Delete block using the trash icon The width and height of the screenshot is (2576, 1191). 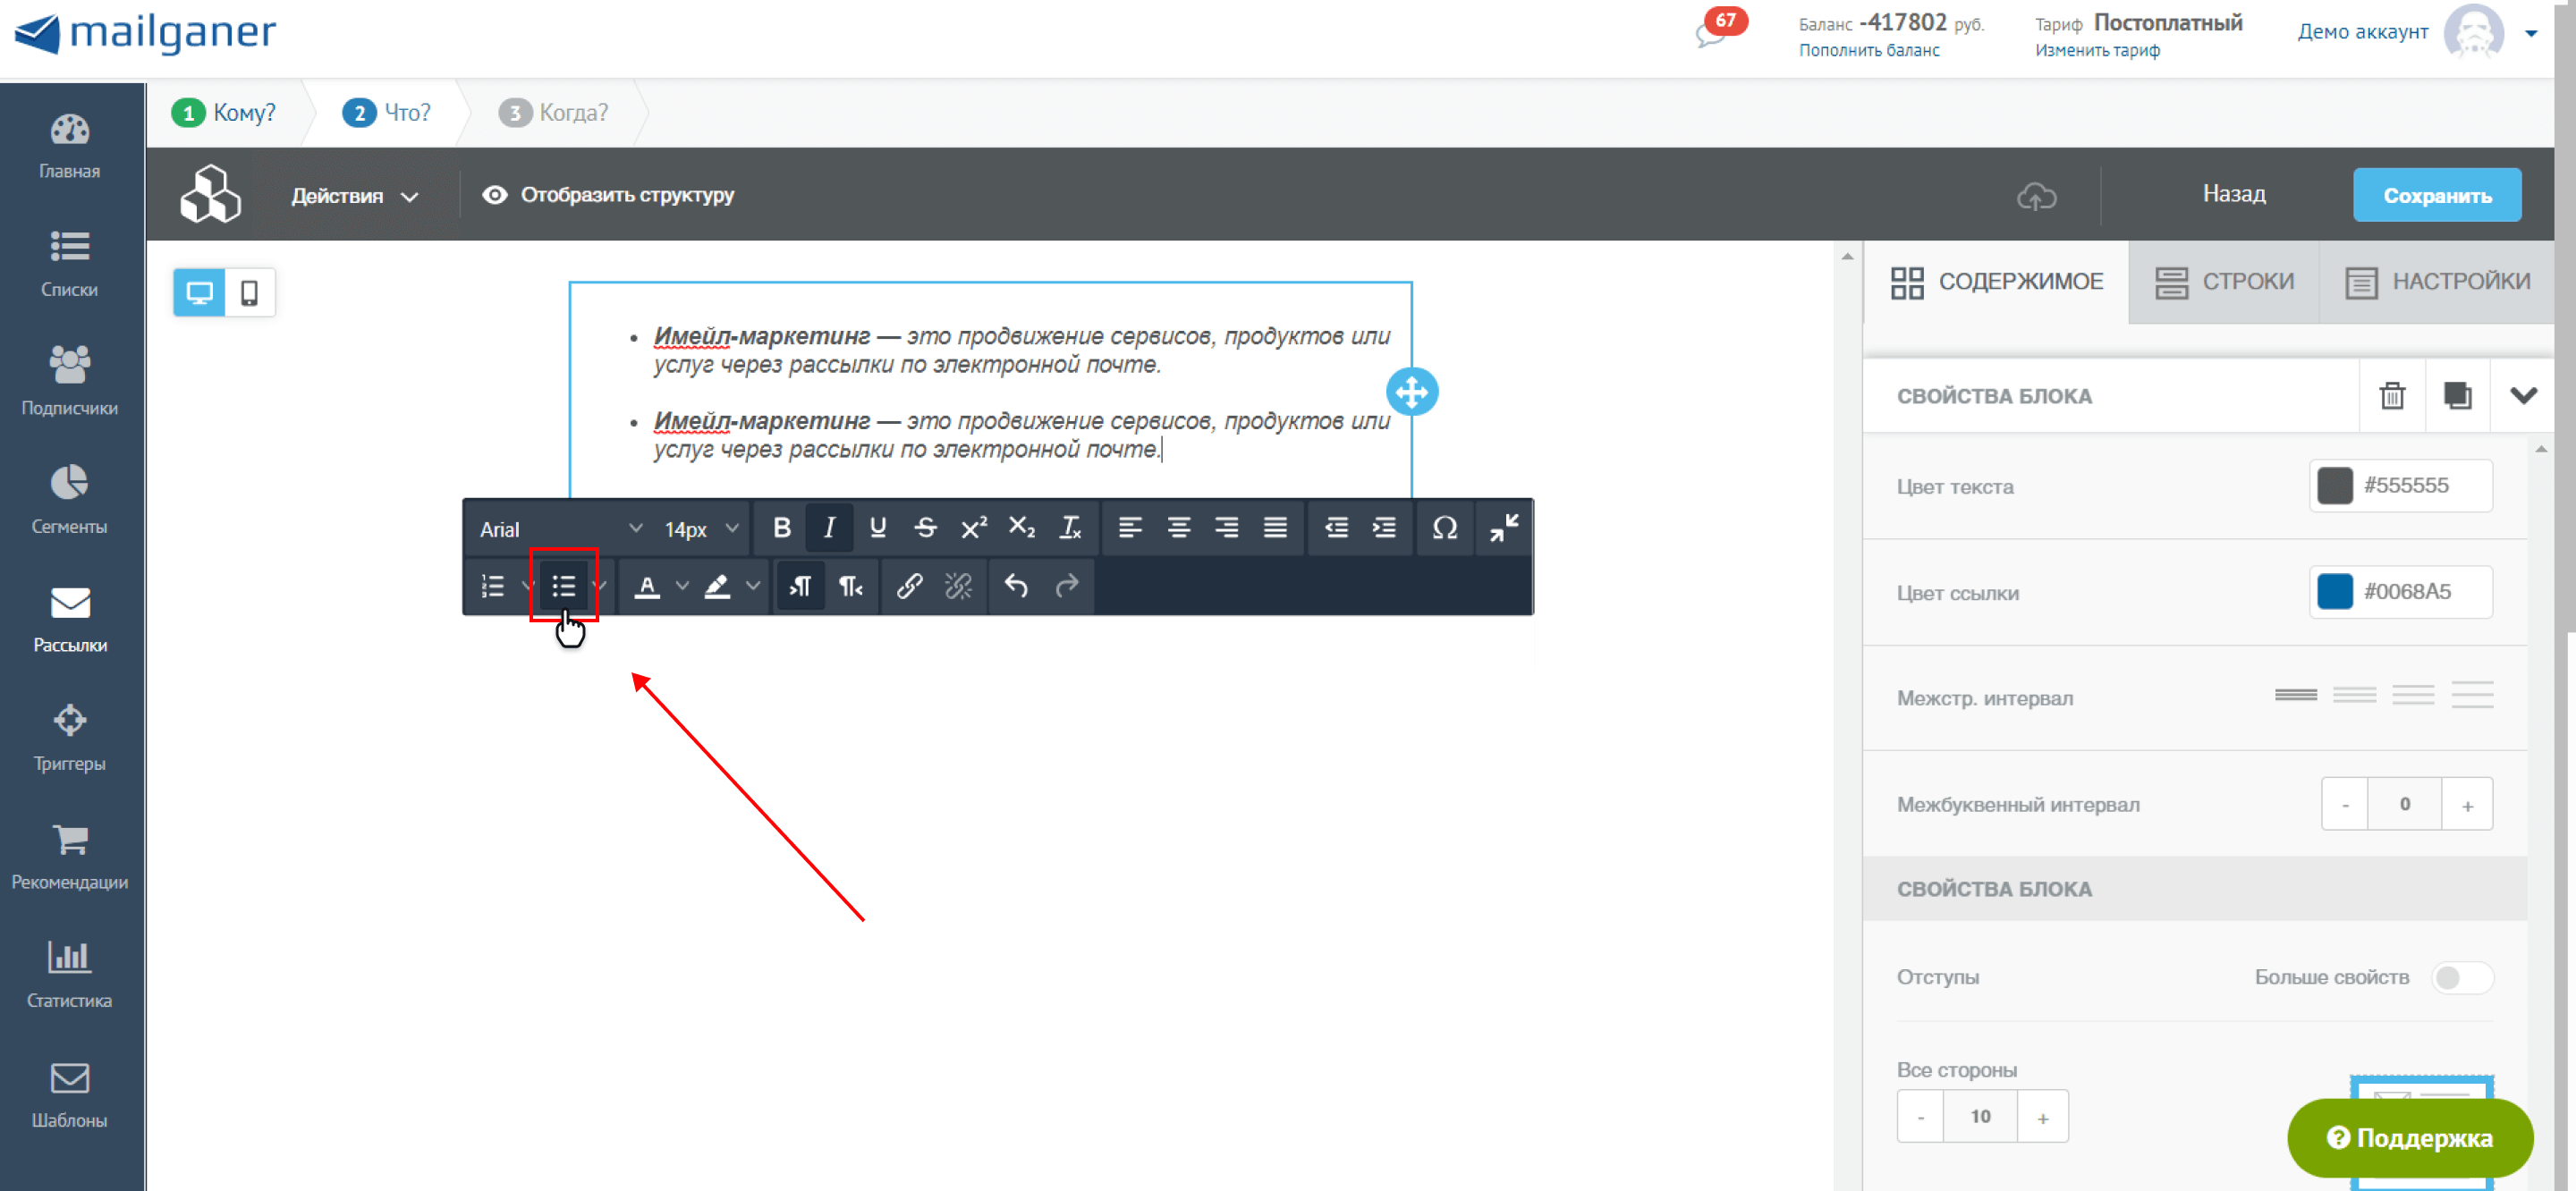(x=2392, y=396)
